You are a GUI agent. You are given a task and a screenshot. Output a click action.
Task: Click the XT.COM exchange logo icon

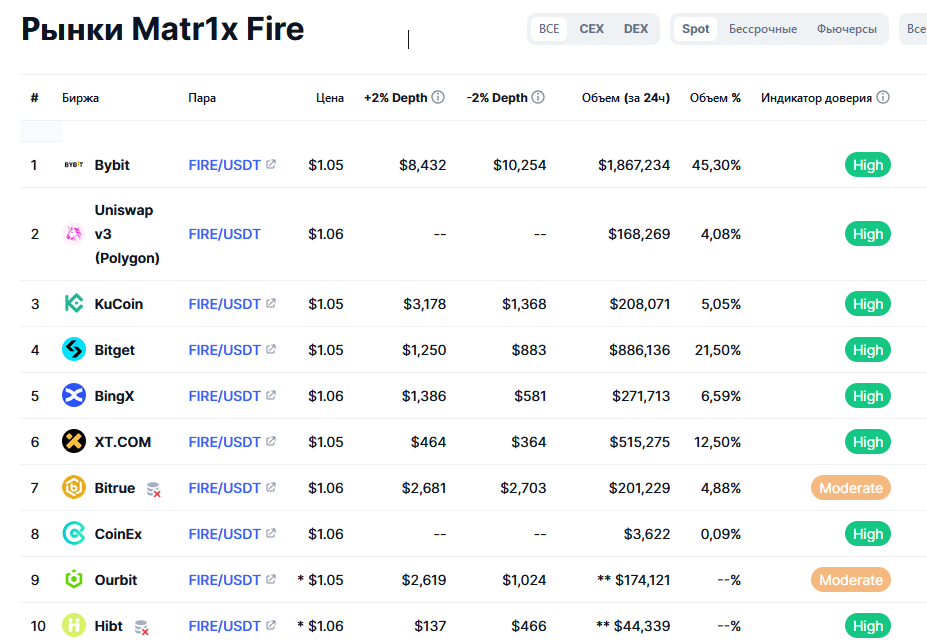[74, 442]
